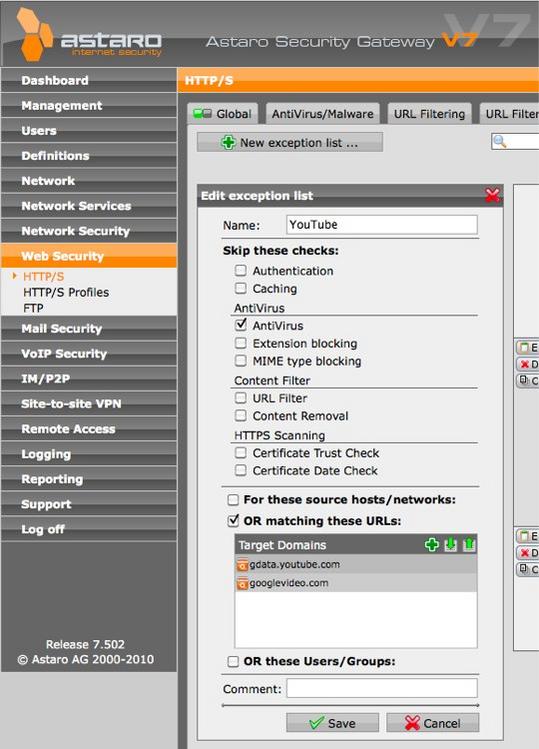Click the googlevideo.com entry icon
Image resolution: width=539 pixels, height=749 pixels.
tap(243, 583)
